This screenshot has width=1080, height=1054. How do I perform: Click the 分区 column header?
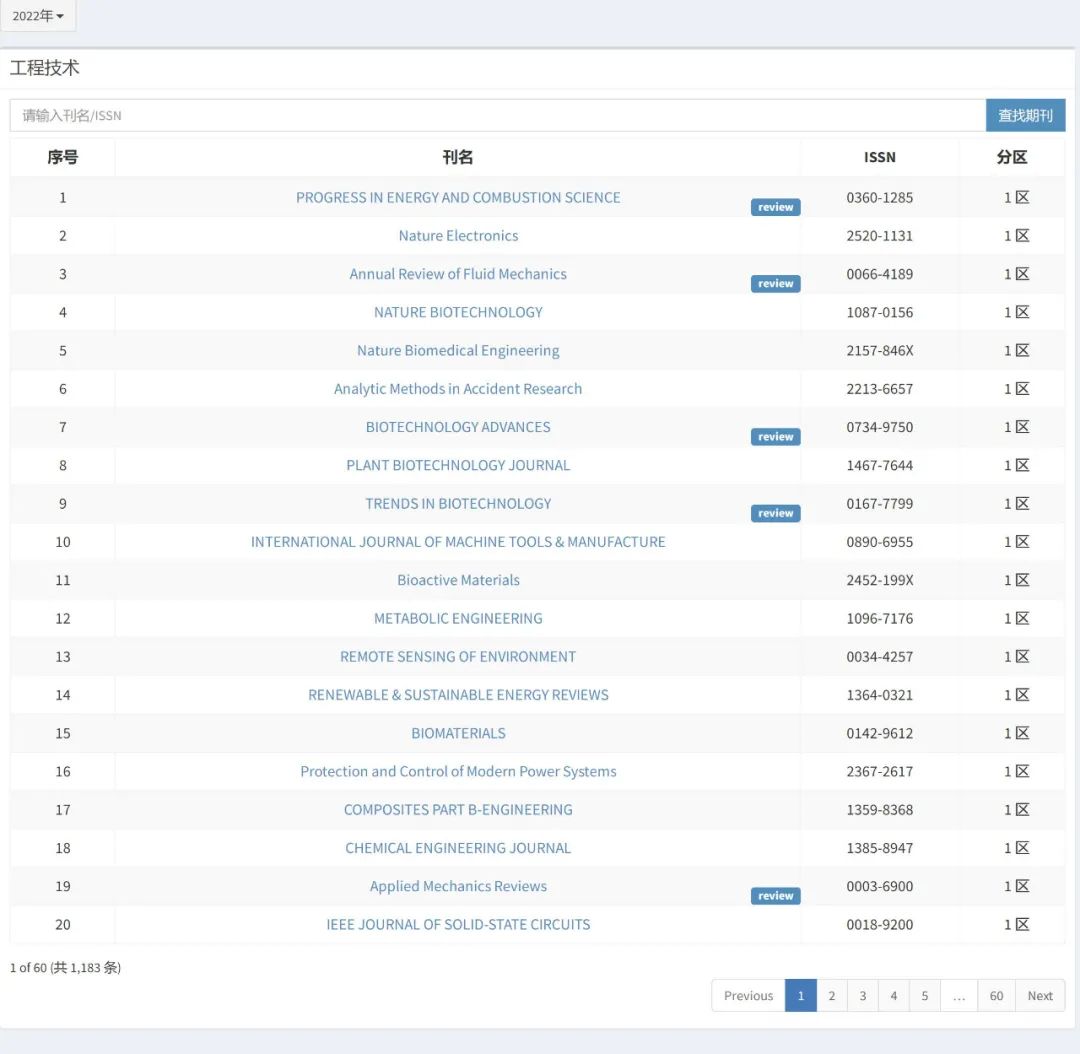tap(1012, 157)
